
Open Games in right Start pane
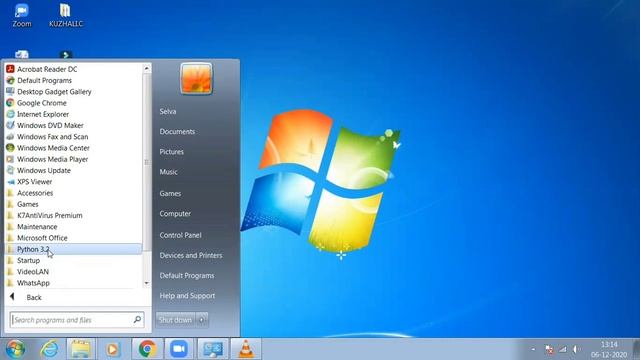tap(170, 193)
